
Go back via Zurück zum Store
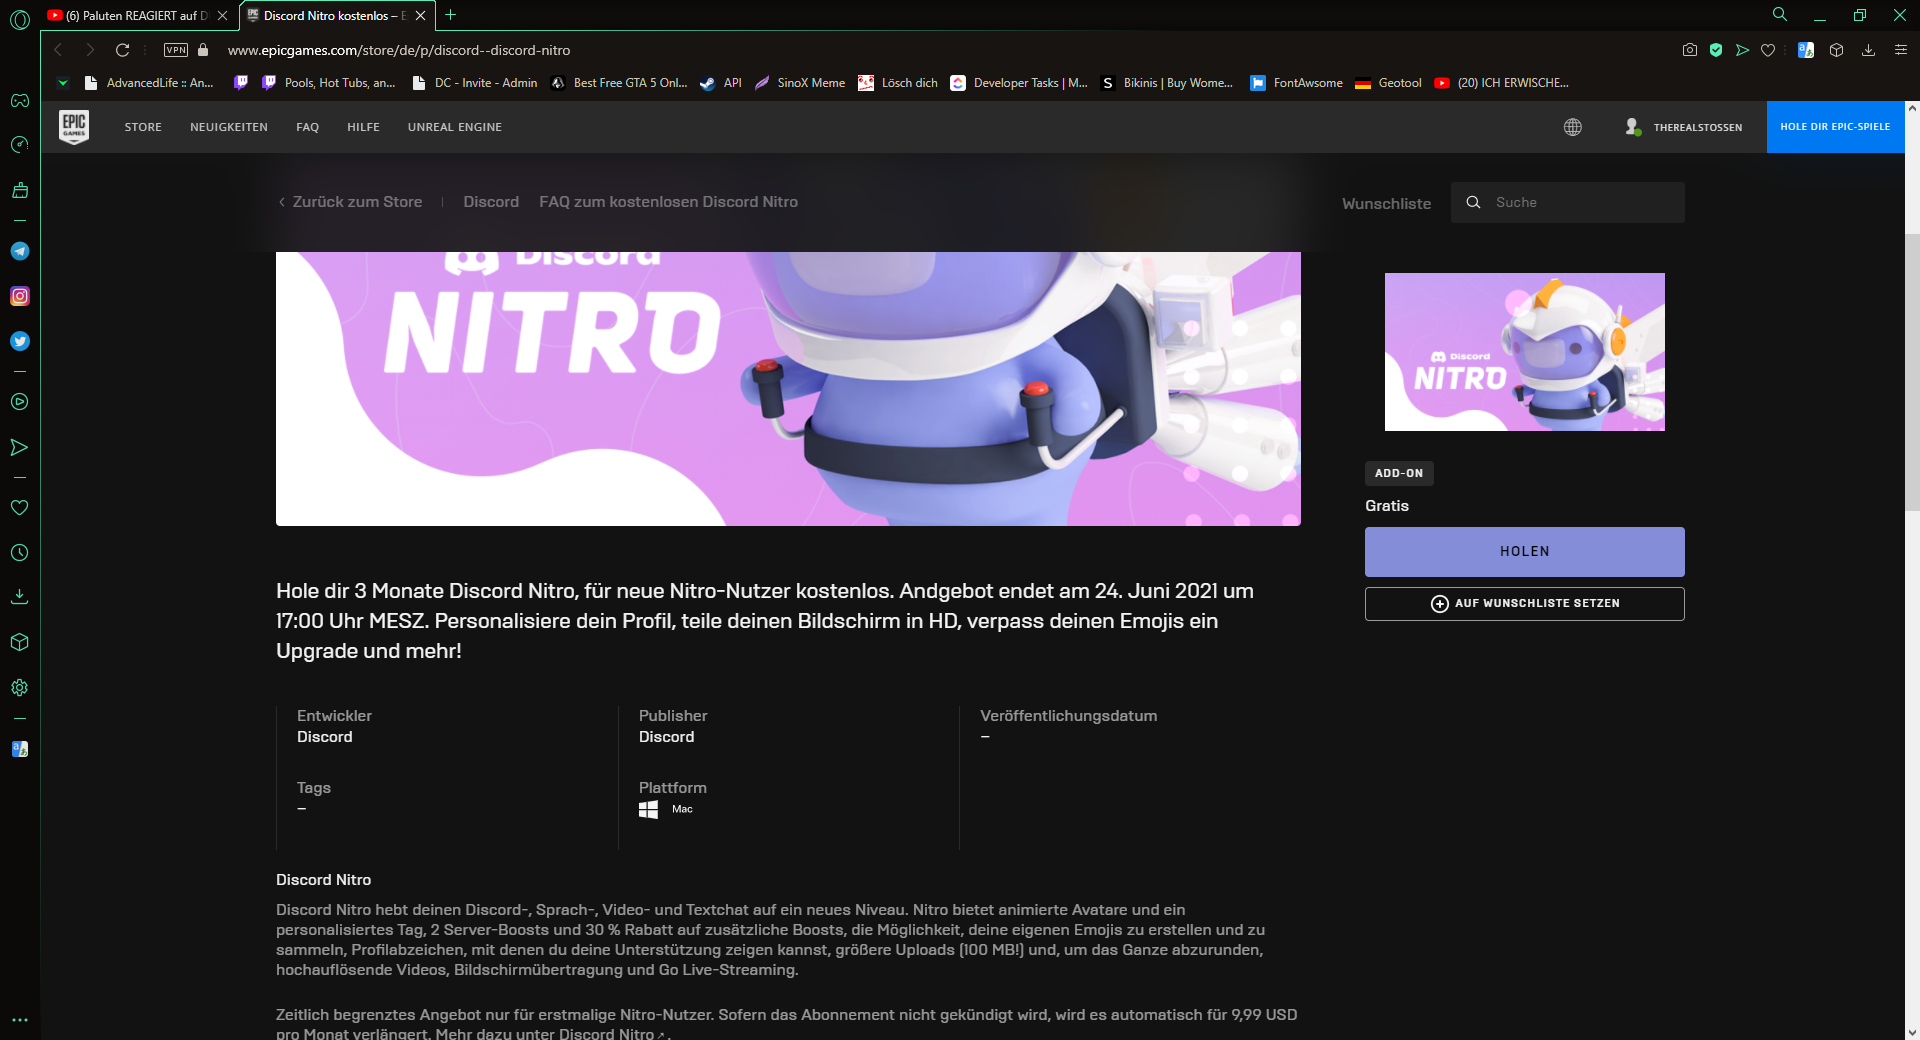click(x=350, y=202)
